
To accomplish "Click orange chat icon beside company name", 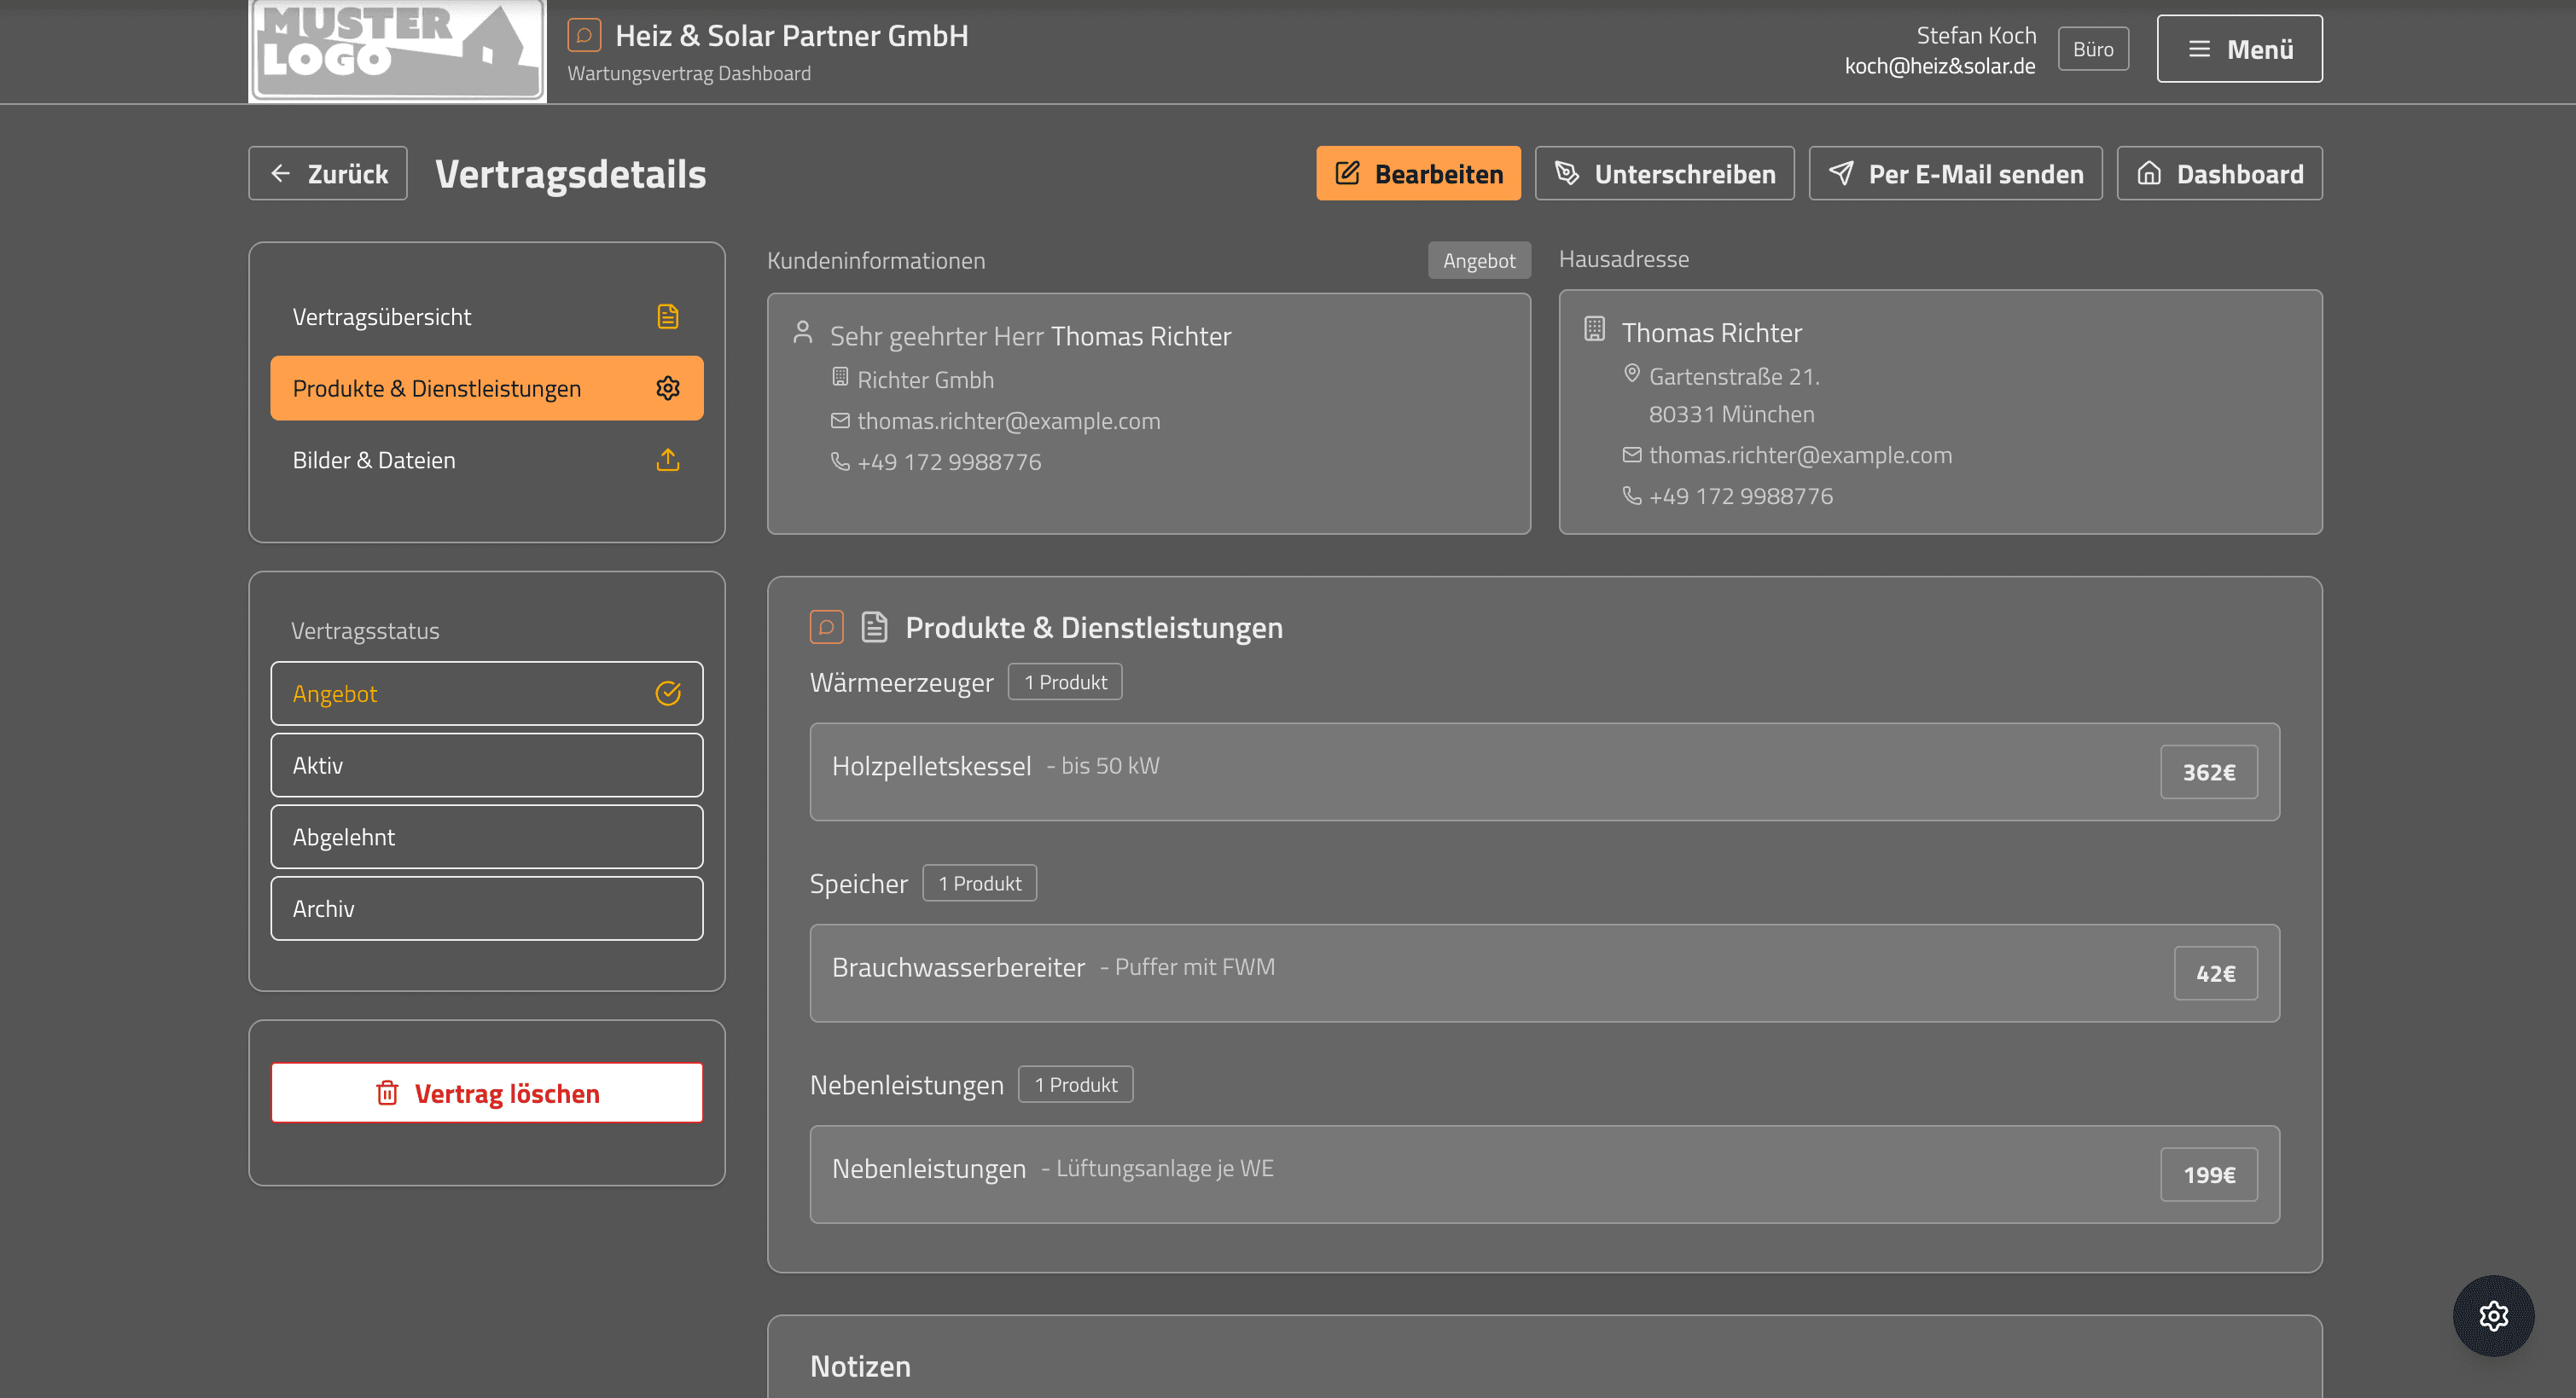I will (x=584, y=35).
